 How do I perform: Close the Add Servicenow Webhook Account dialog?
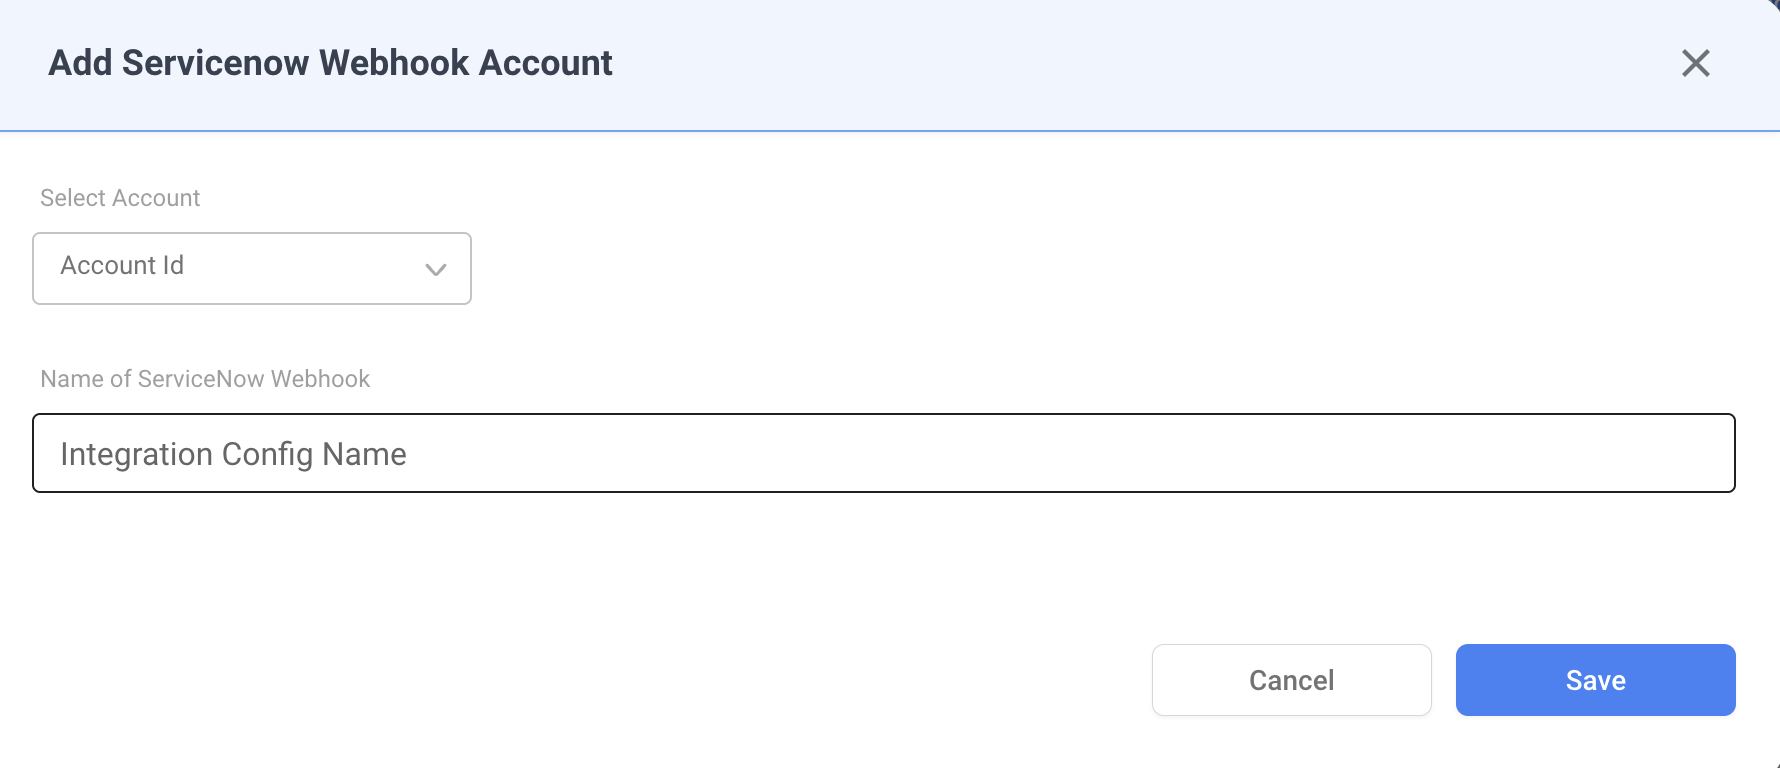coord(1696,63)
